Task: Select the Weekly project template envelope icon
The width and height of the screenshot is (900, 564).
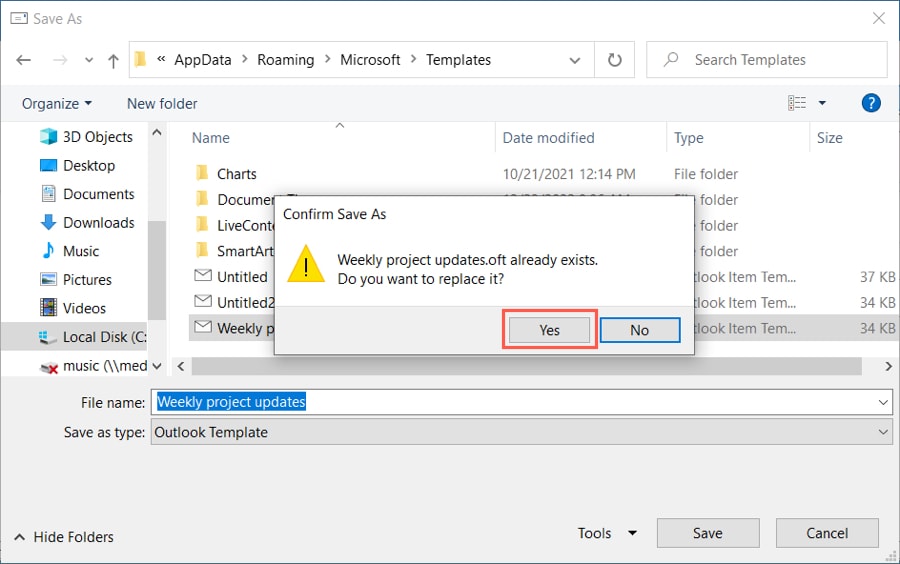Action: (203, 327)
